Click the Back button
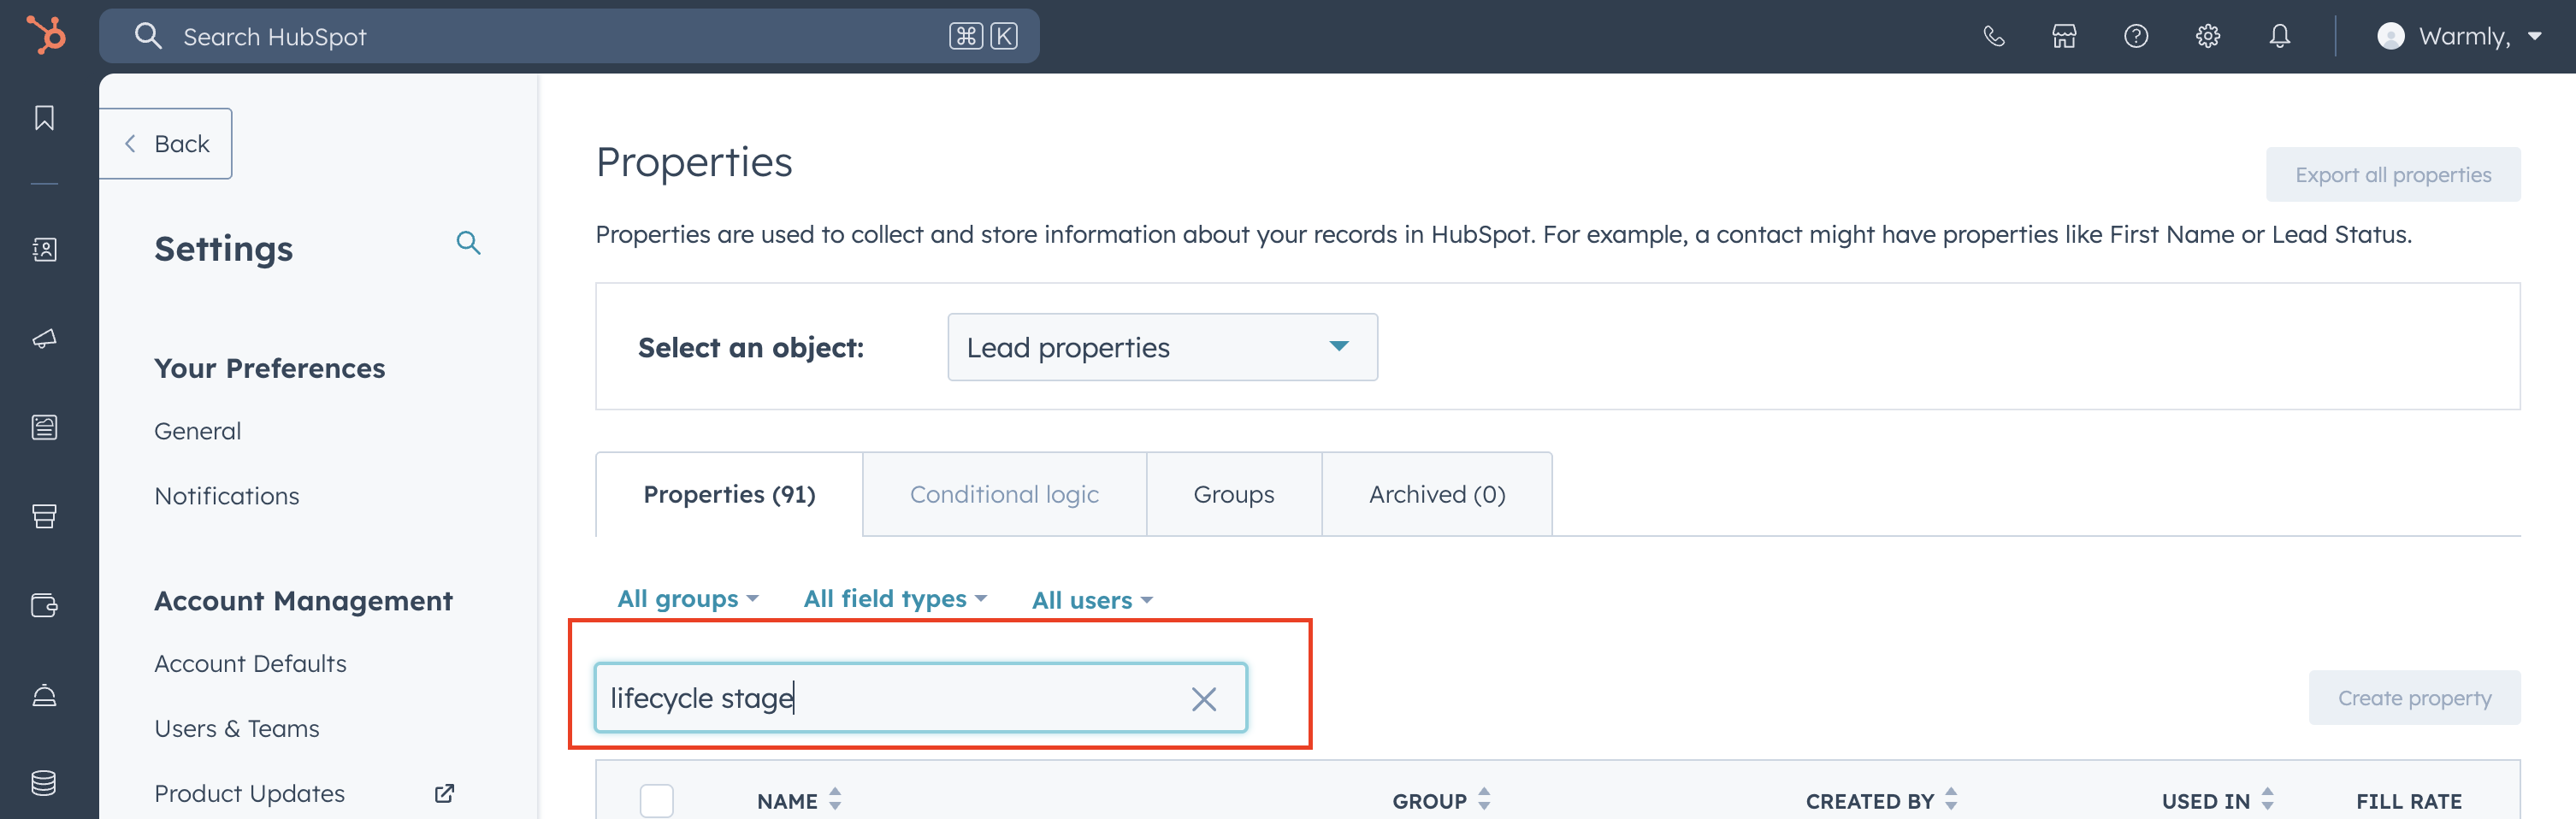This screenshot has width=2576, height=819. (166, 144)
